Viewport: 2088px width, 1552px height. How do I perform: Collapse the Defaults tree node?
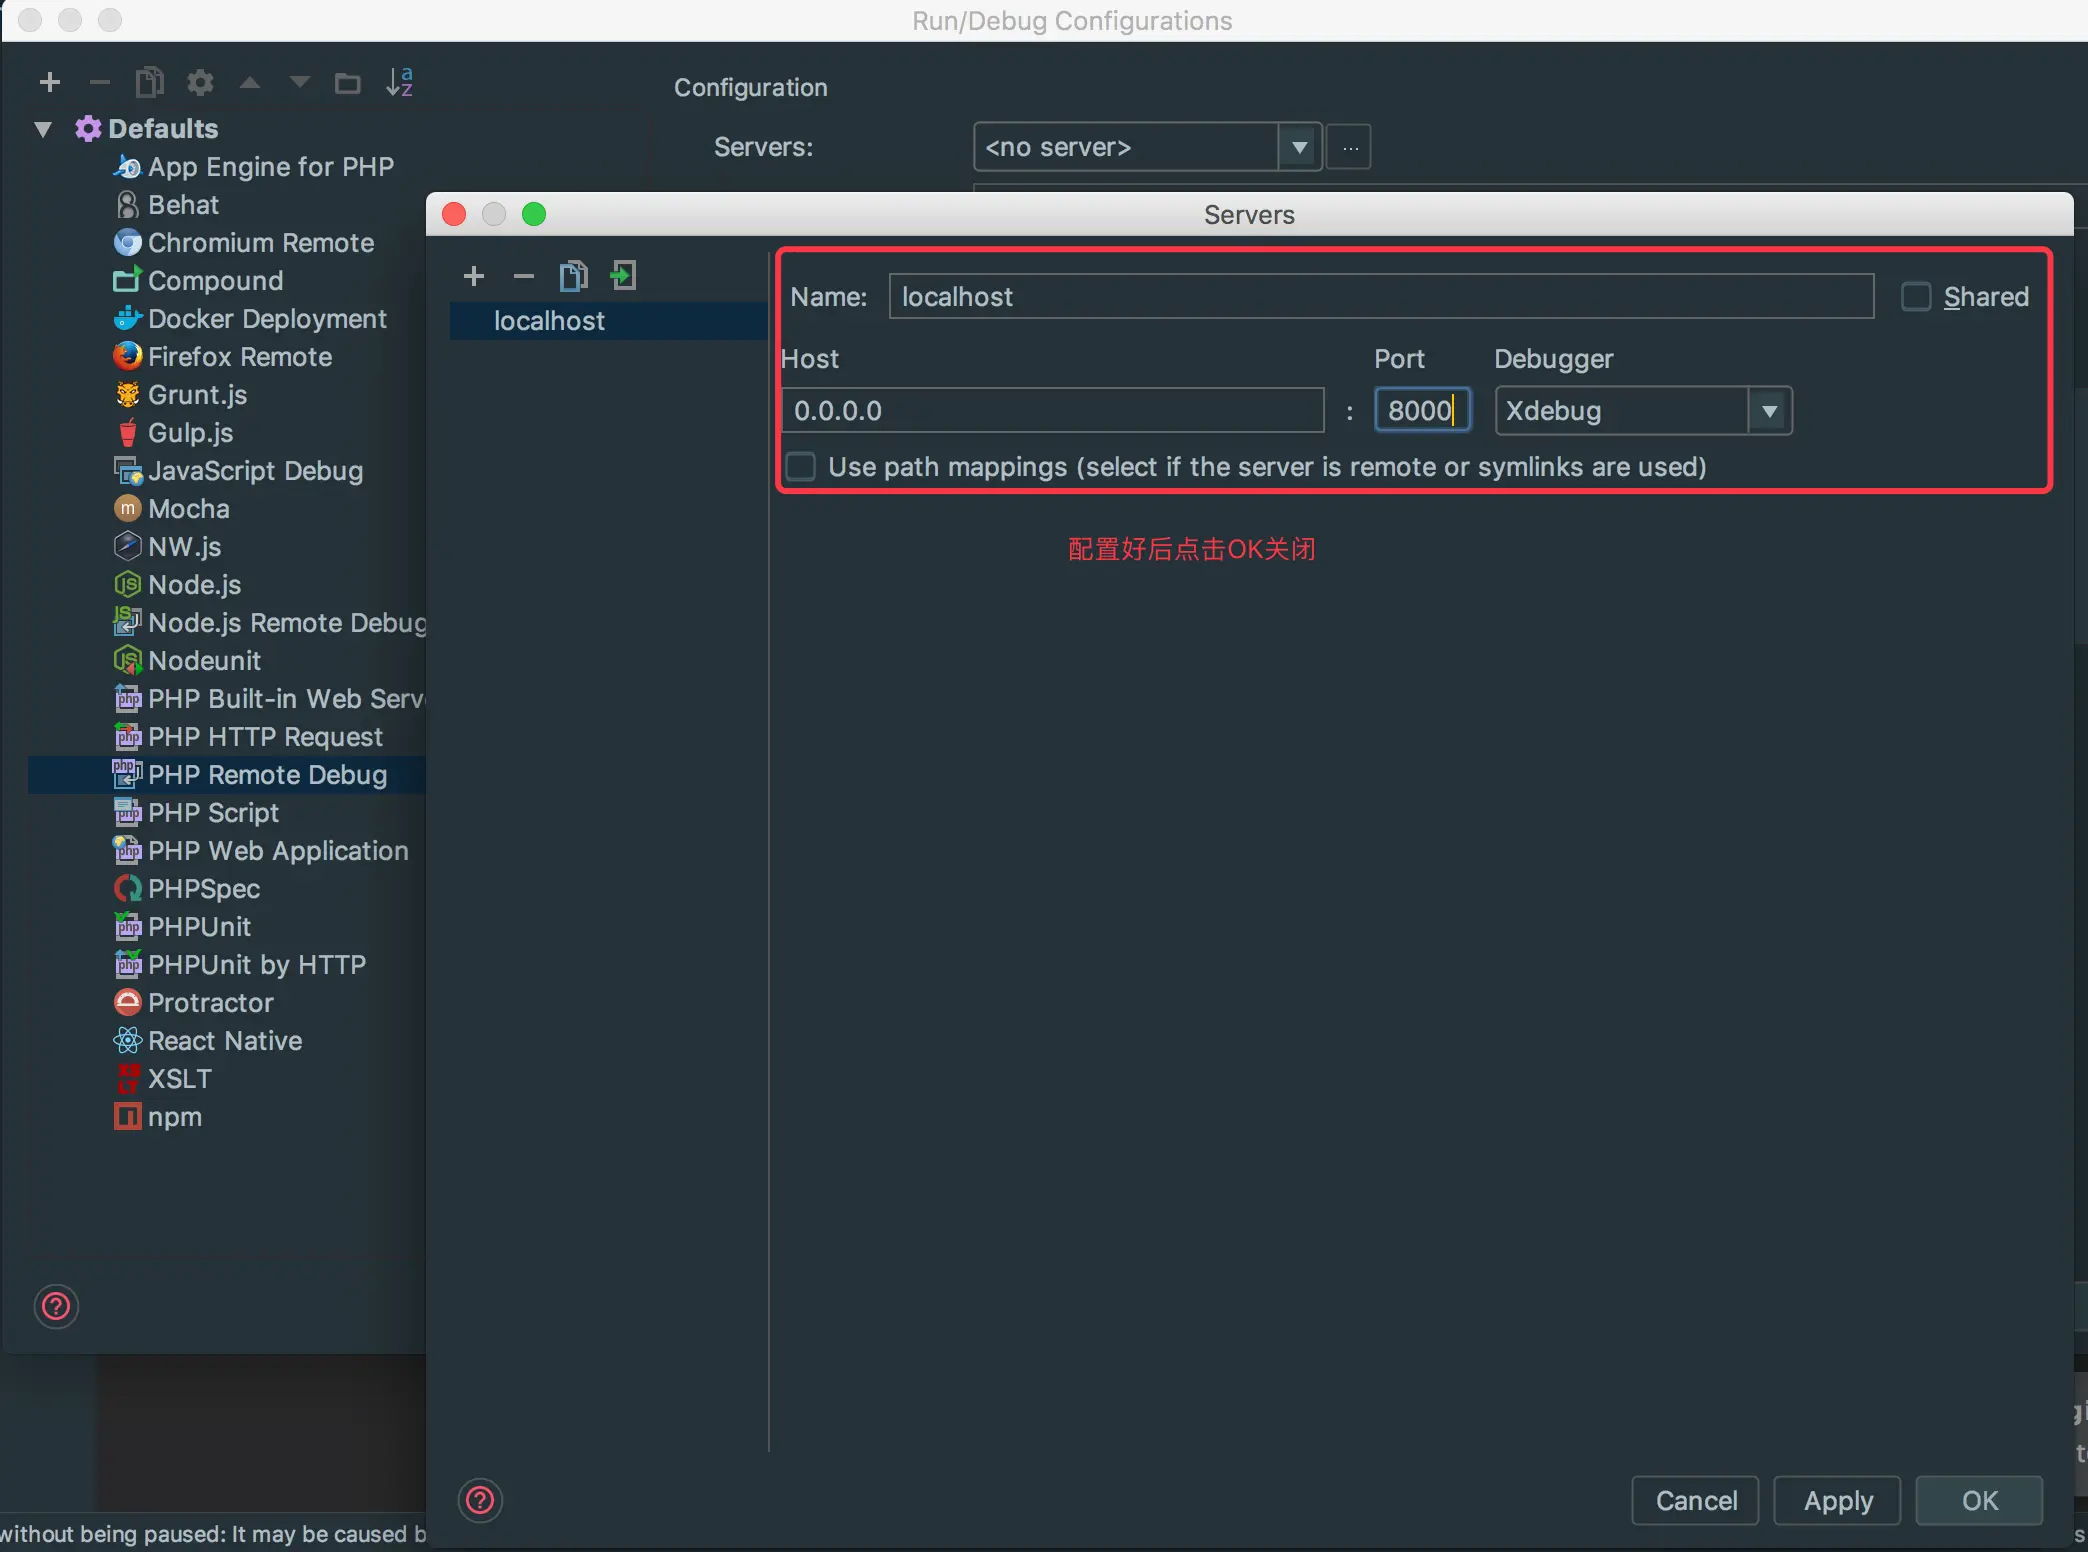tap(43, 129)
